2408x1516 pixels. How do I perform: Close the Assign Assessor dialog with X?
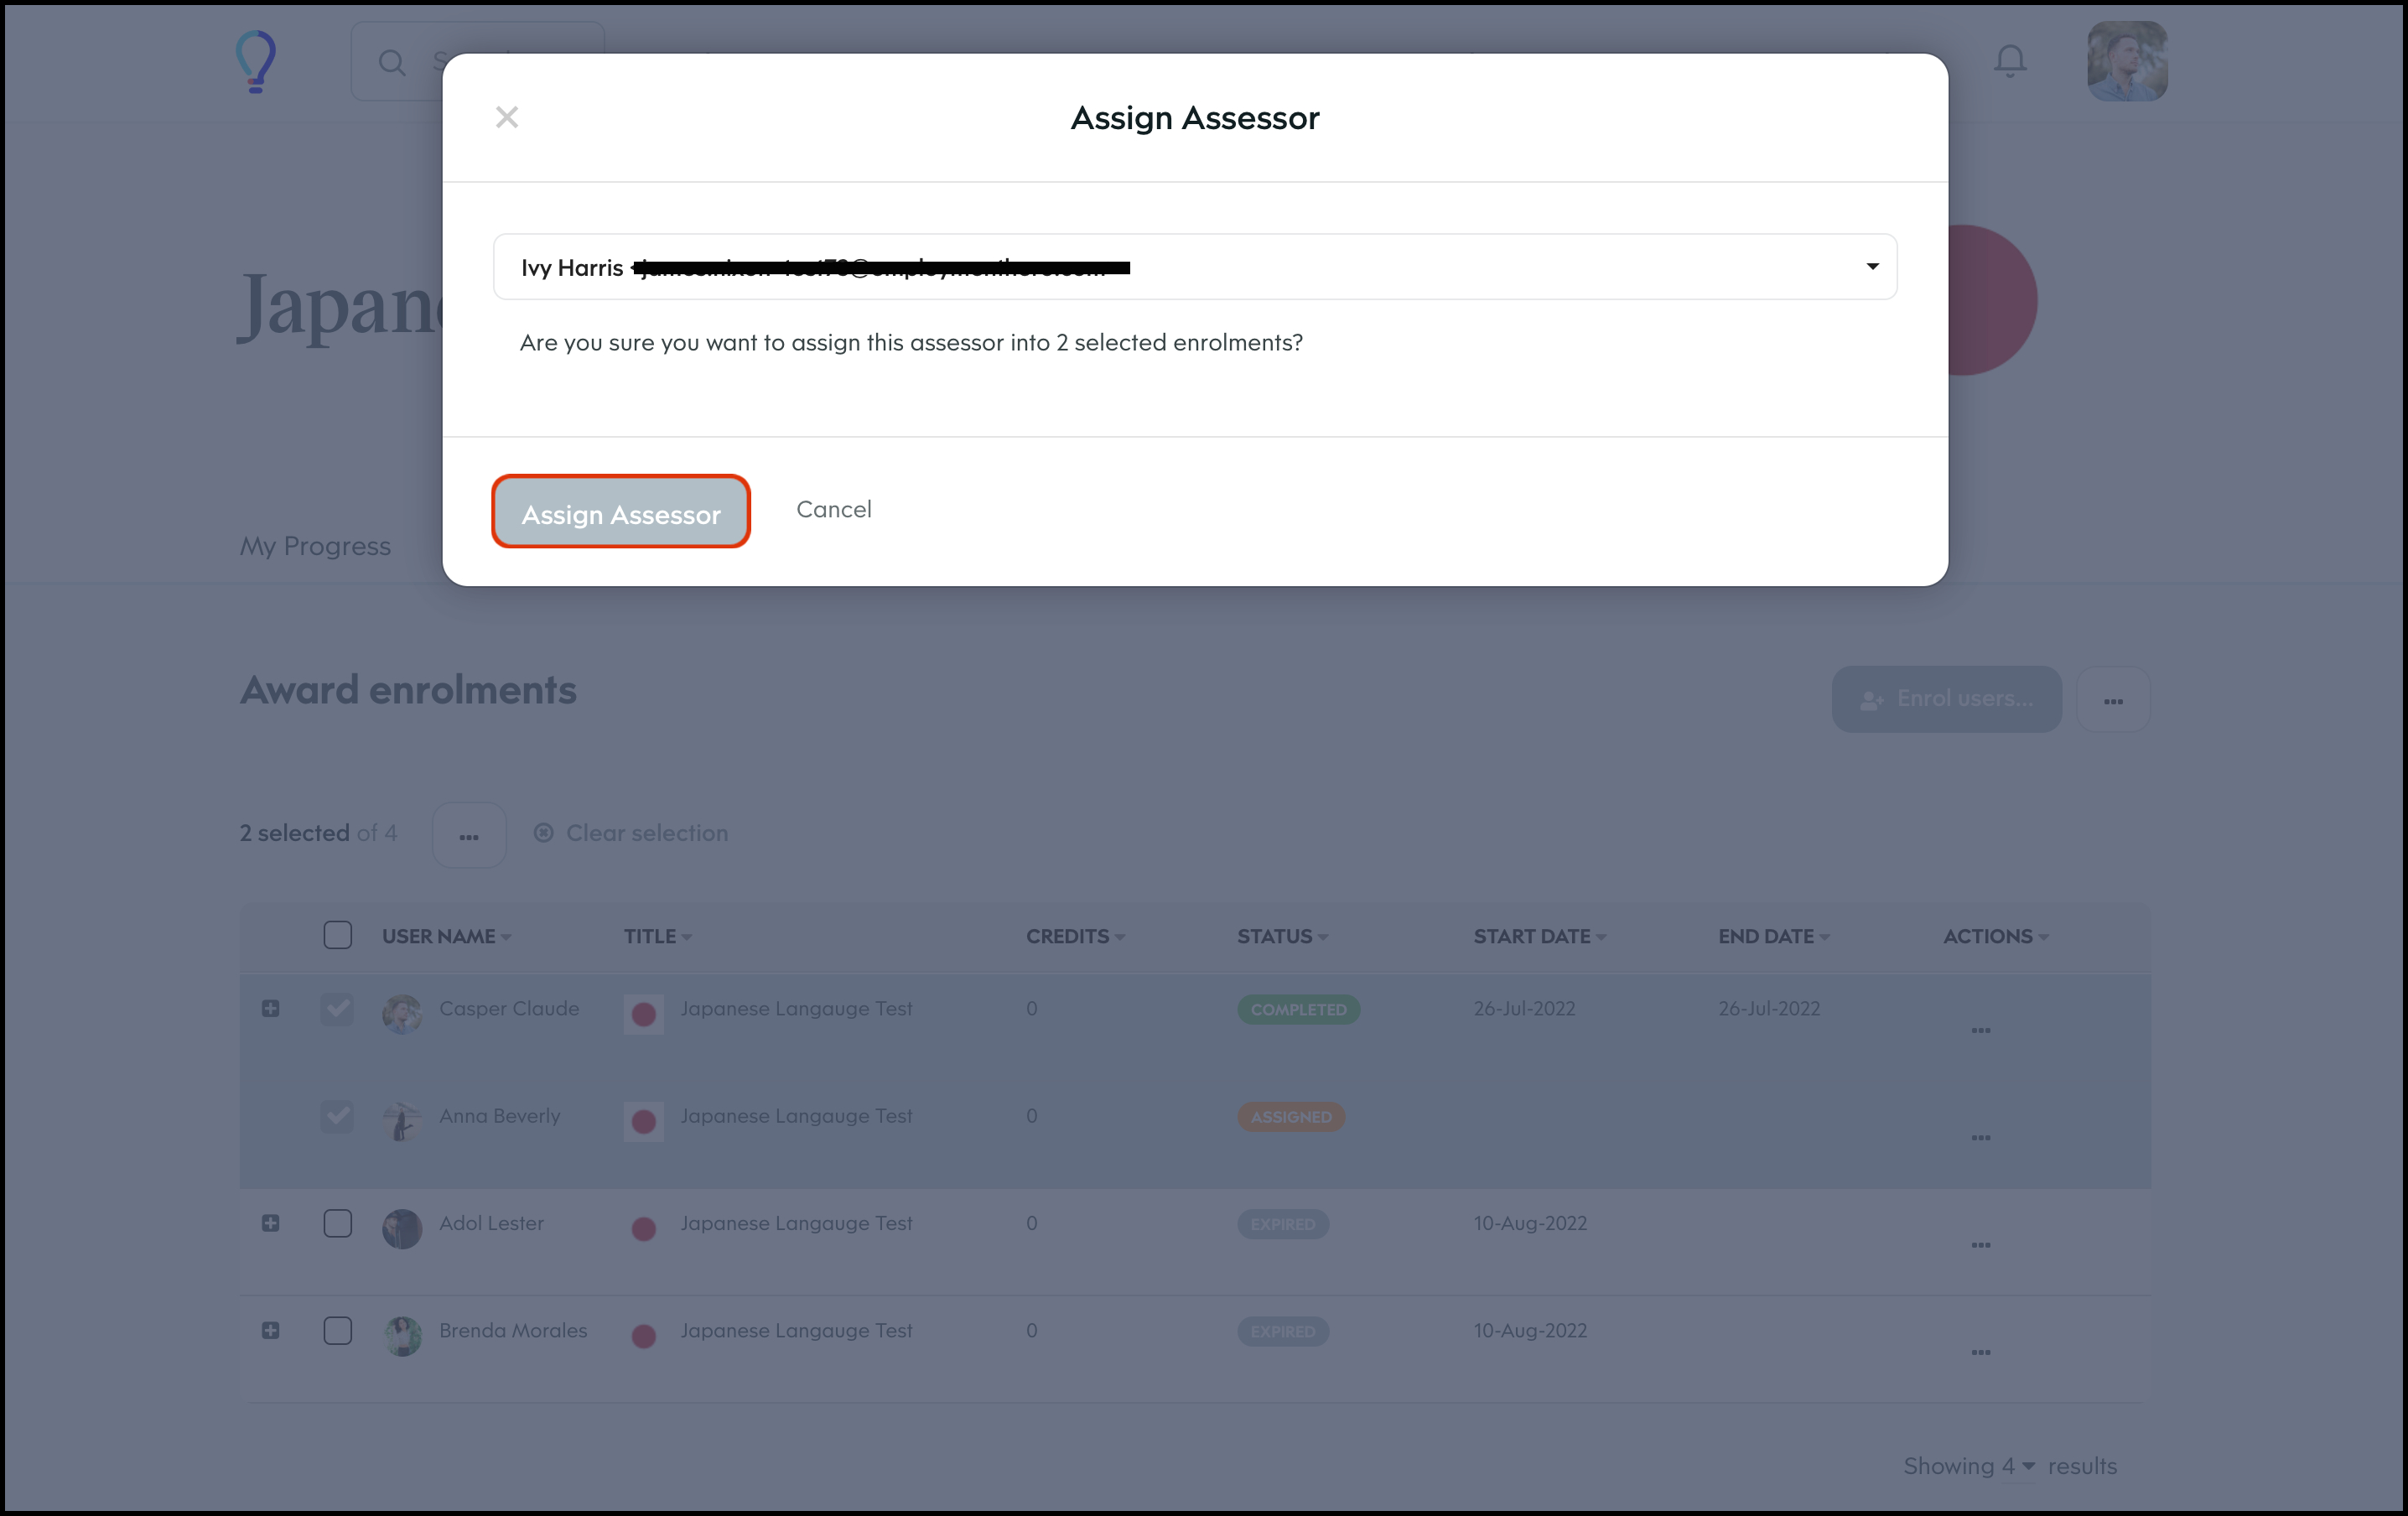(506, 118)
